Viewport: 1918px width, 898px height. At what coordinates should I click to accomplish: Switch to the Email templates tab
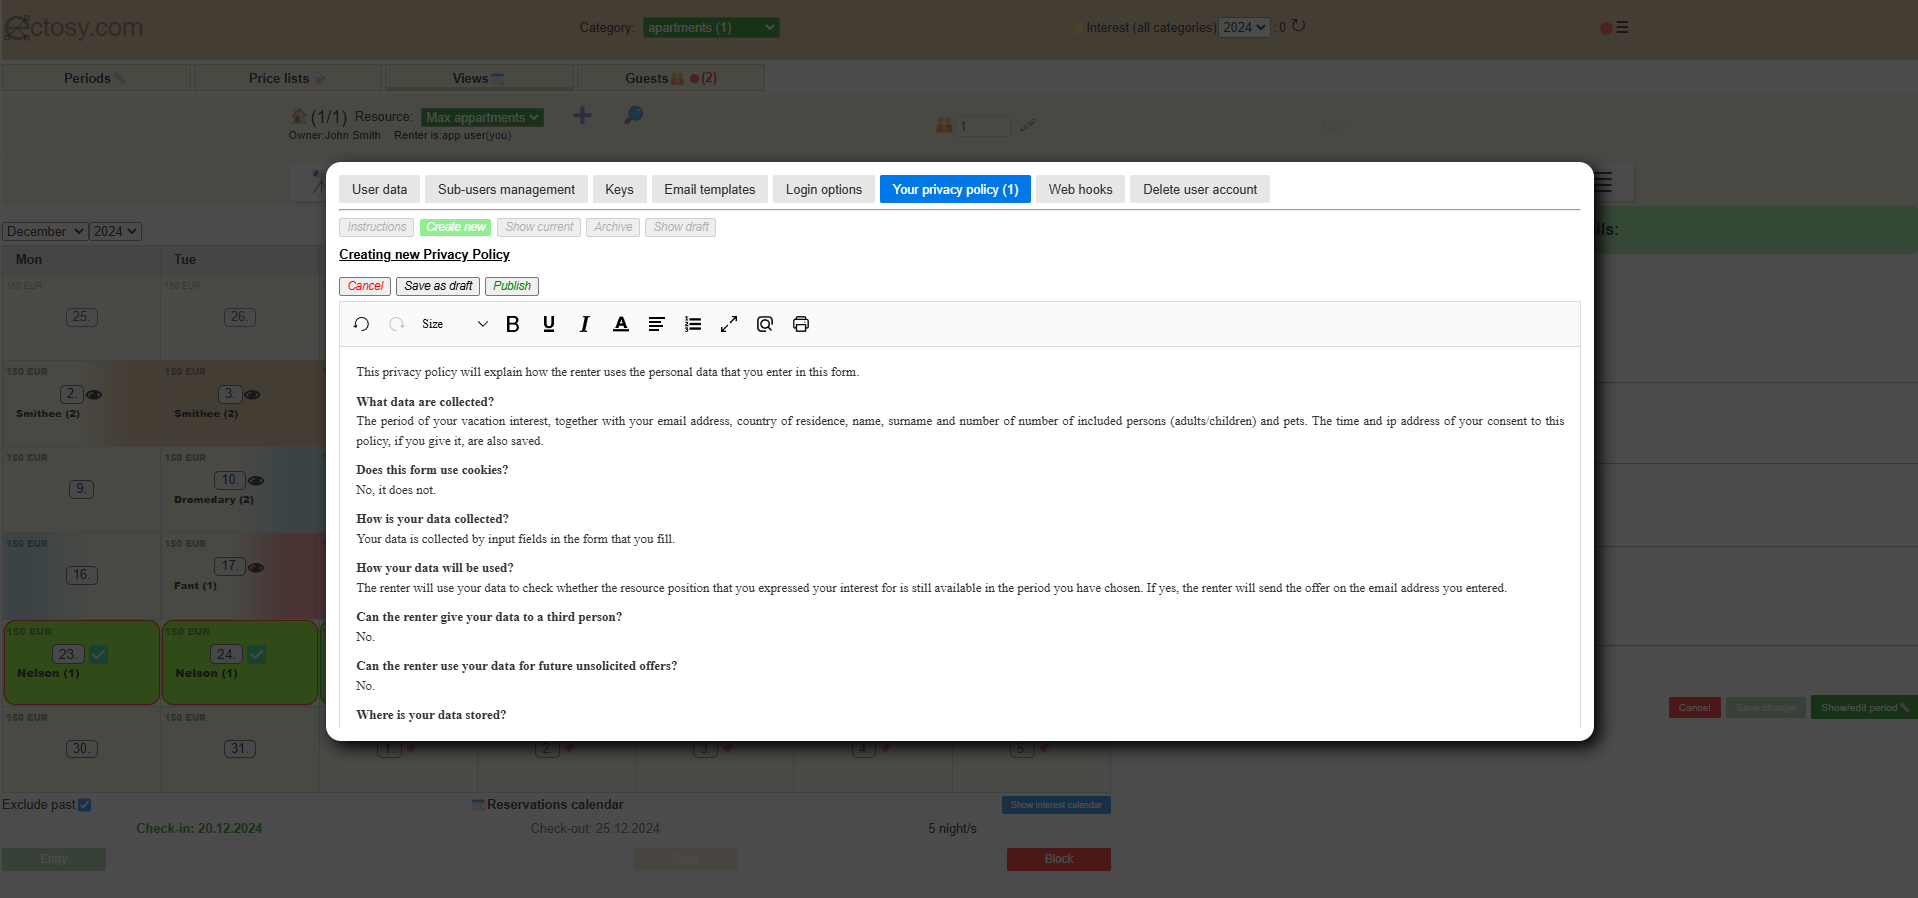709,189
